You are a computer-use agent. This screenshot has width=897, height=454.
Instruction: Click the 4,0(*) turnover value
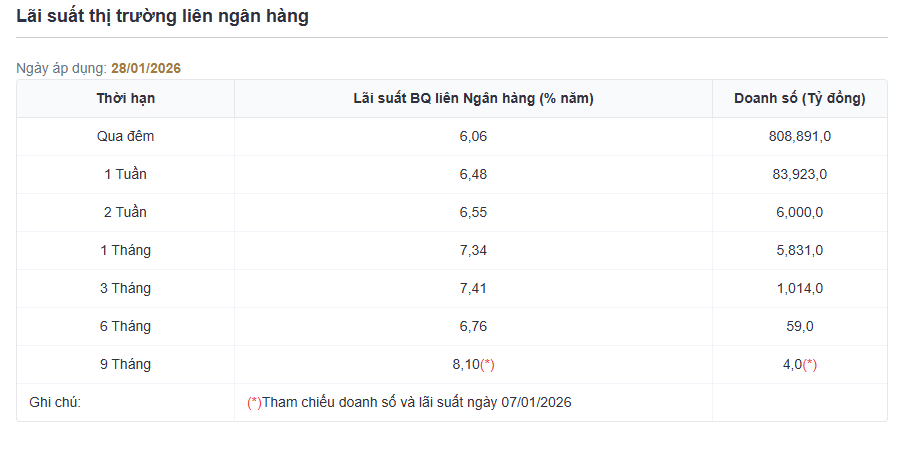(x=799, y=364)
